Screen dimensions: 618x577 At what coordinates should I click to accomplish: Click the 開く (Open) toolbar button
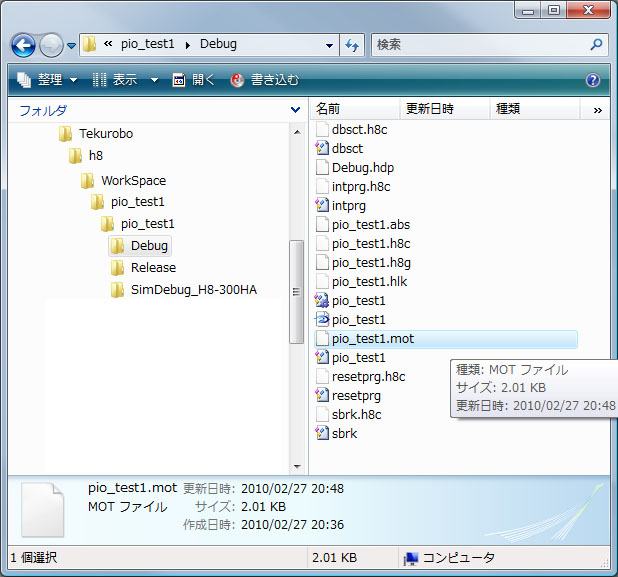(194, 80)
